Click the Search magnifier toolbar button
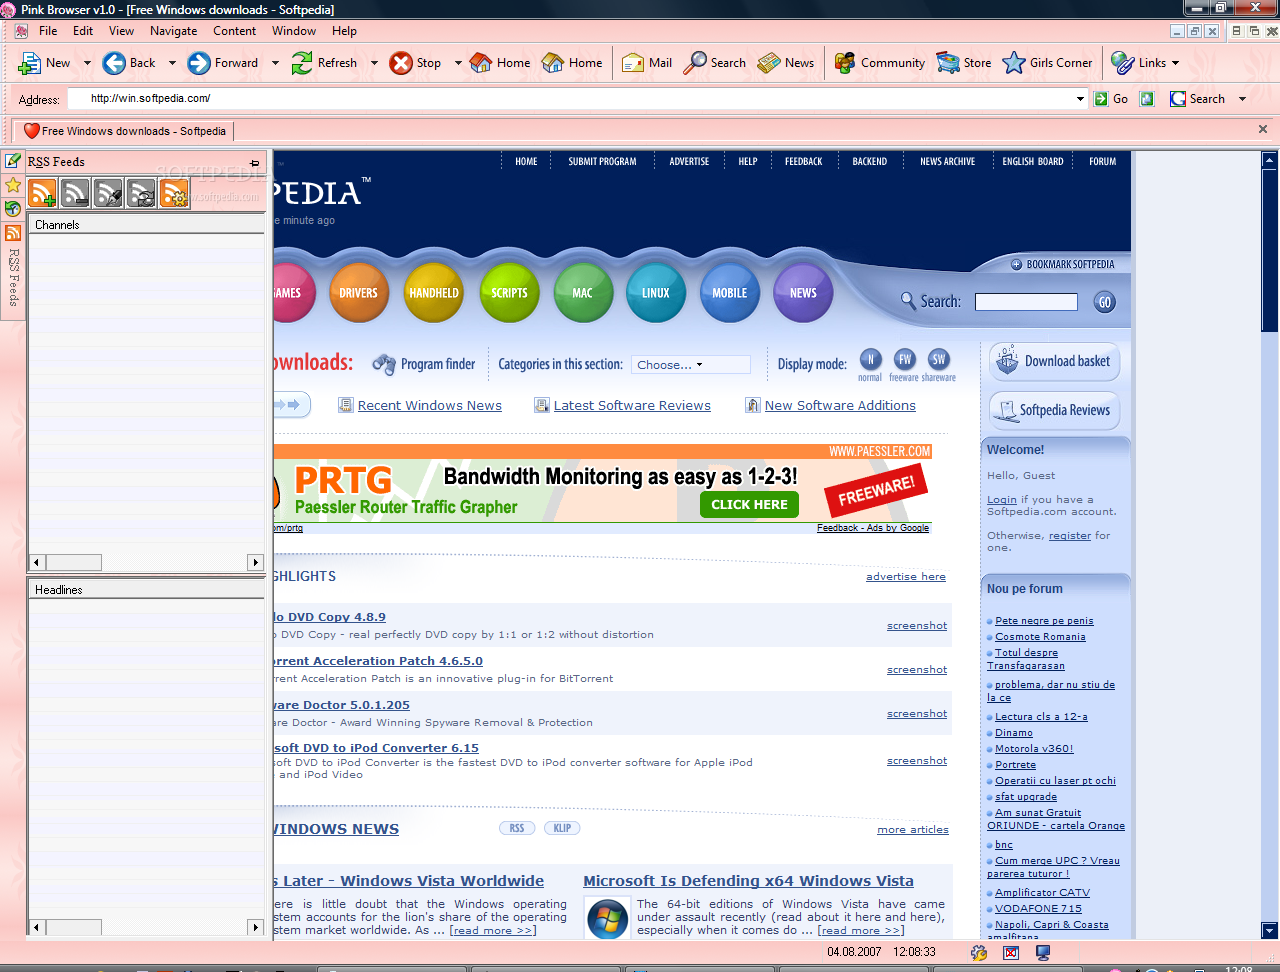Viewport: 1280px width, 972px height. click(695, 63)
